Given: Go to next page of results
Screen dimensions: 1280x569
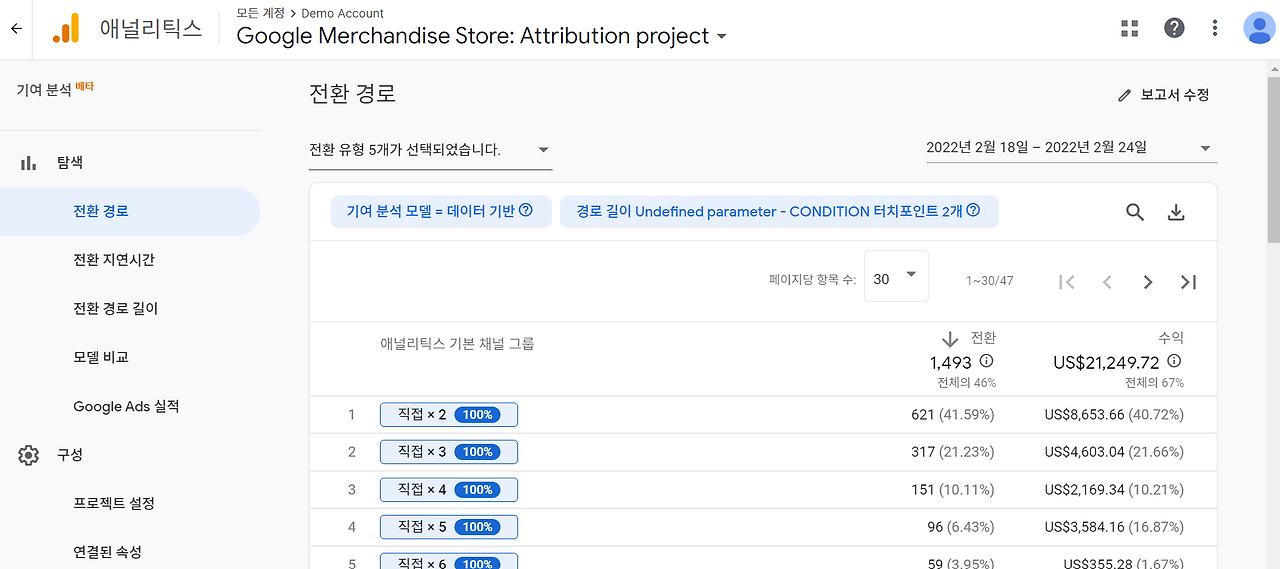Looking at the screenshot, I should point(1148,282).
